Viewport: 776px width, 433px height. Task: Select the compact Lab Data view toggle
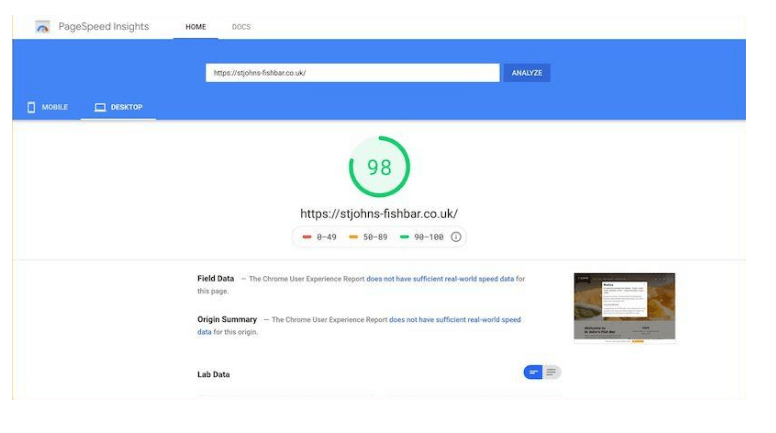[533, 372]
